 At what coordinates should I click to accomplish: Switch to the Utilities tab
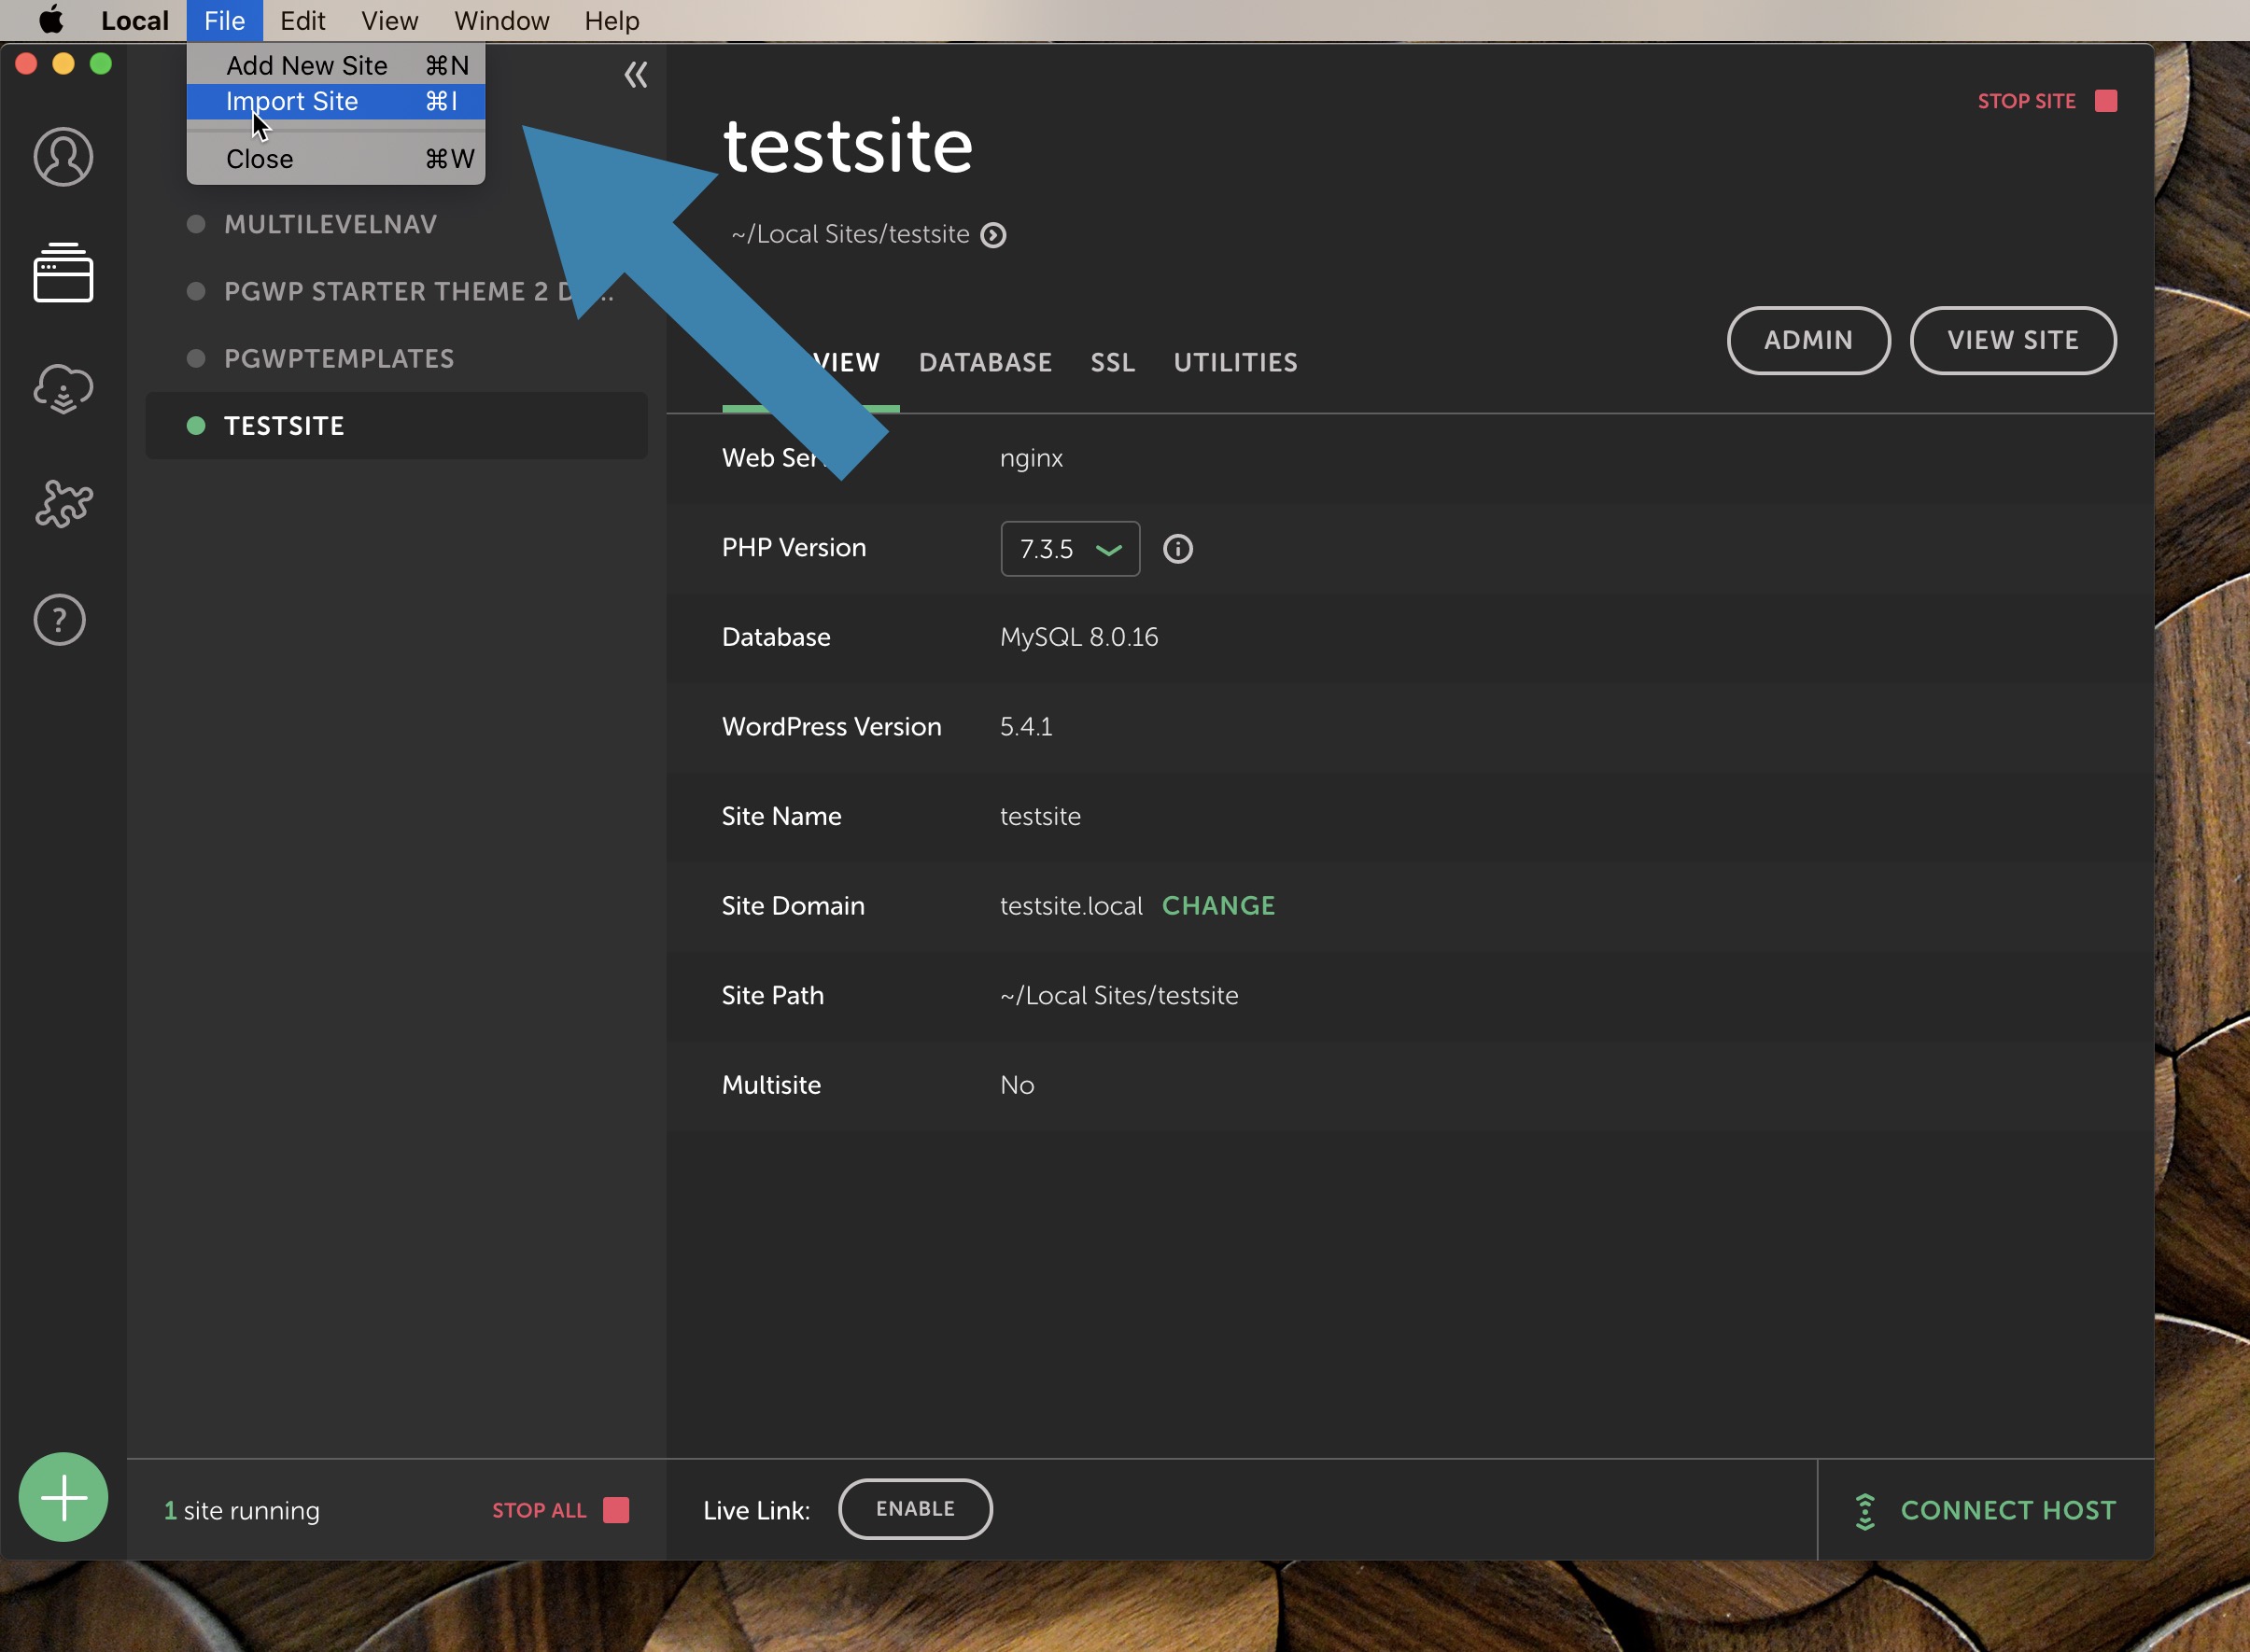(1235, 362)
